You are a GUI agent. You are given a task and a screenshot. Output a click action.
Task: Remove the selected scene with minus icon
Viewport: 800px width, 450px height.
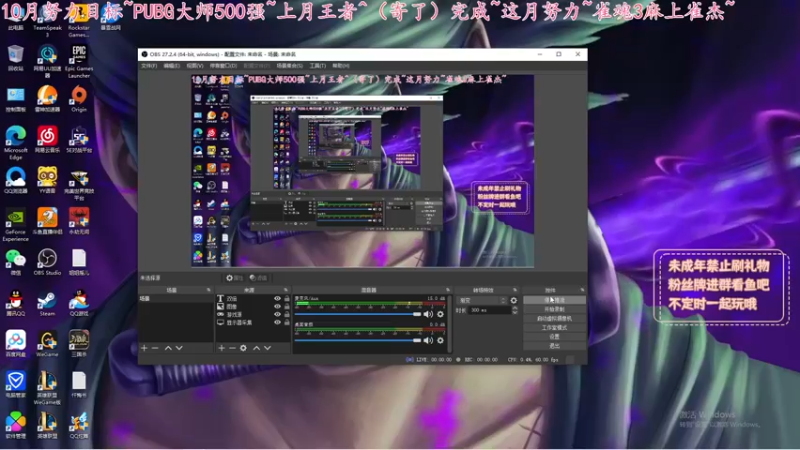point(155,348)
